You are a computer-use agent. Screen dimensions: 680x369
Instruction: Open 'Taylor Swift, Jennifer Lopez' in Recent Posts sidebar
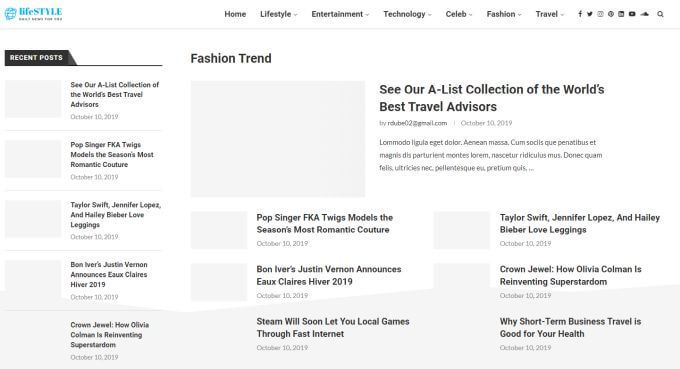115,215
